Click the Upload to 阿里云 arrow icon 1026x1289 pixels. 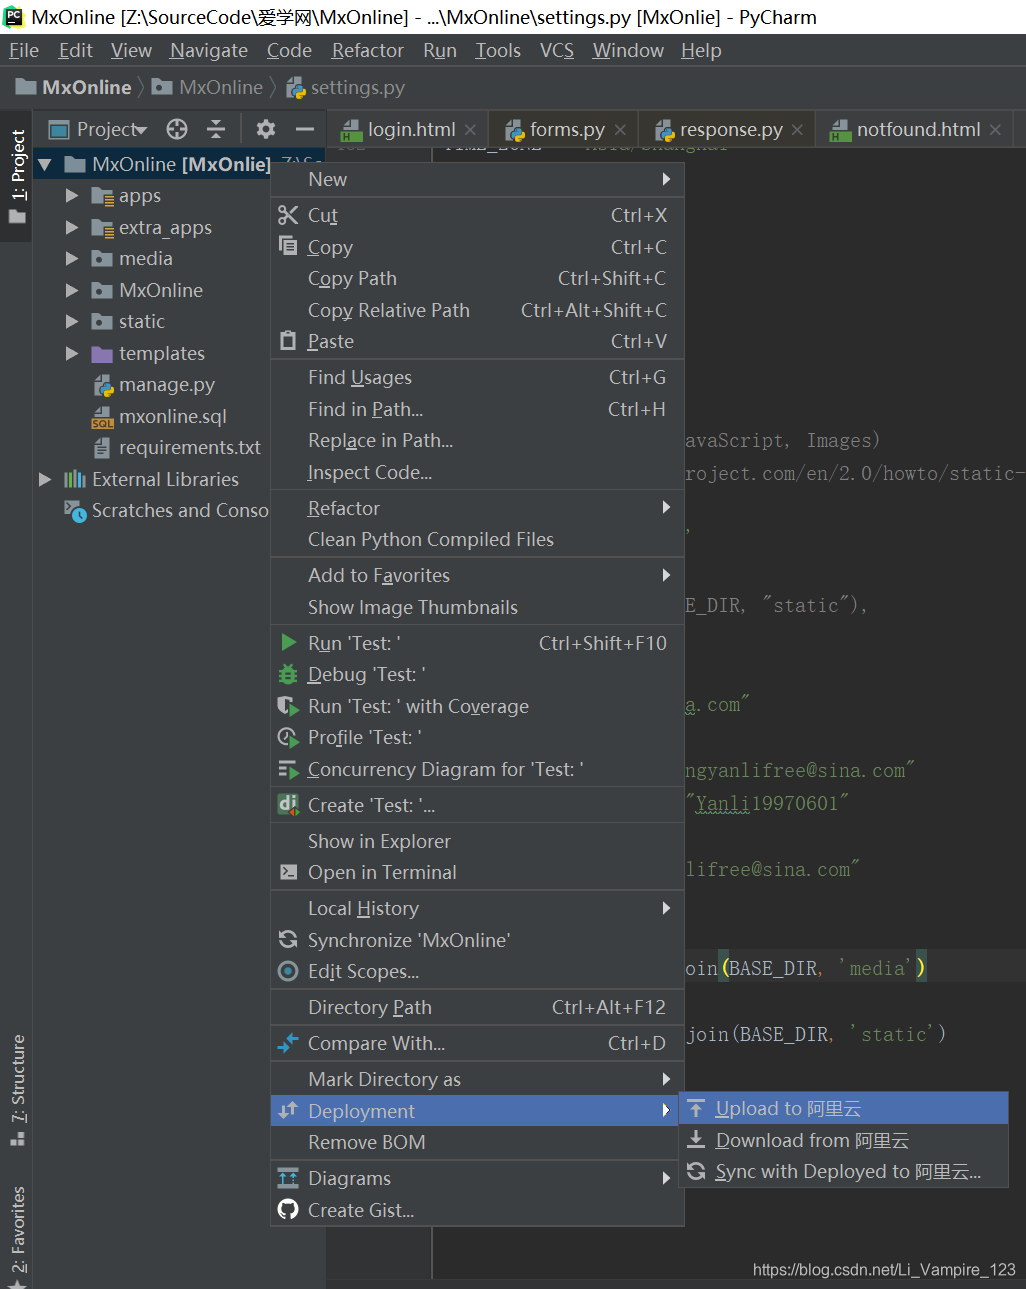tap(696, 1108)
